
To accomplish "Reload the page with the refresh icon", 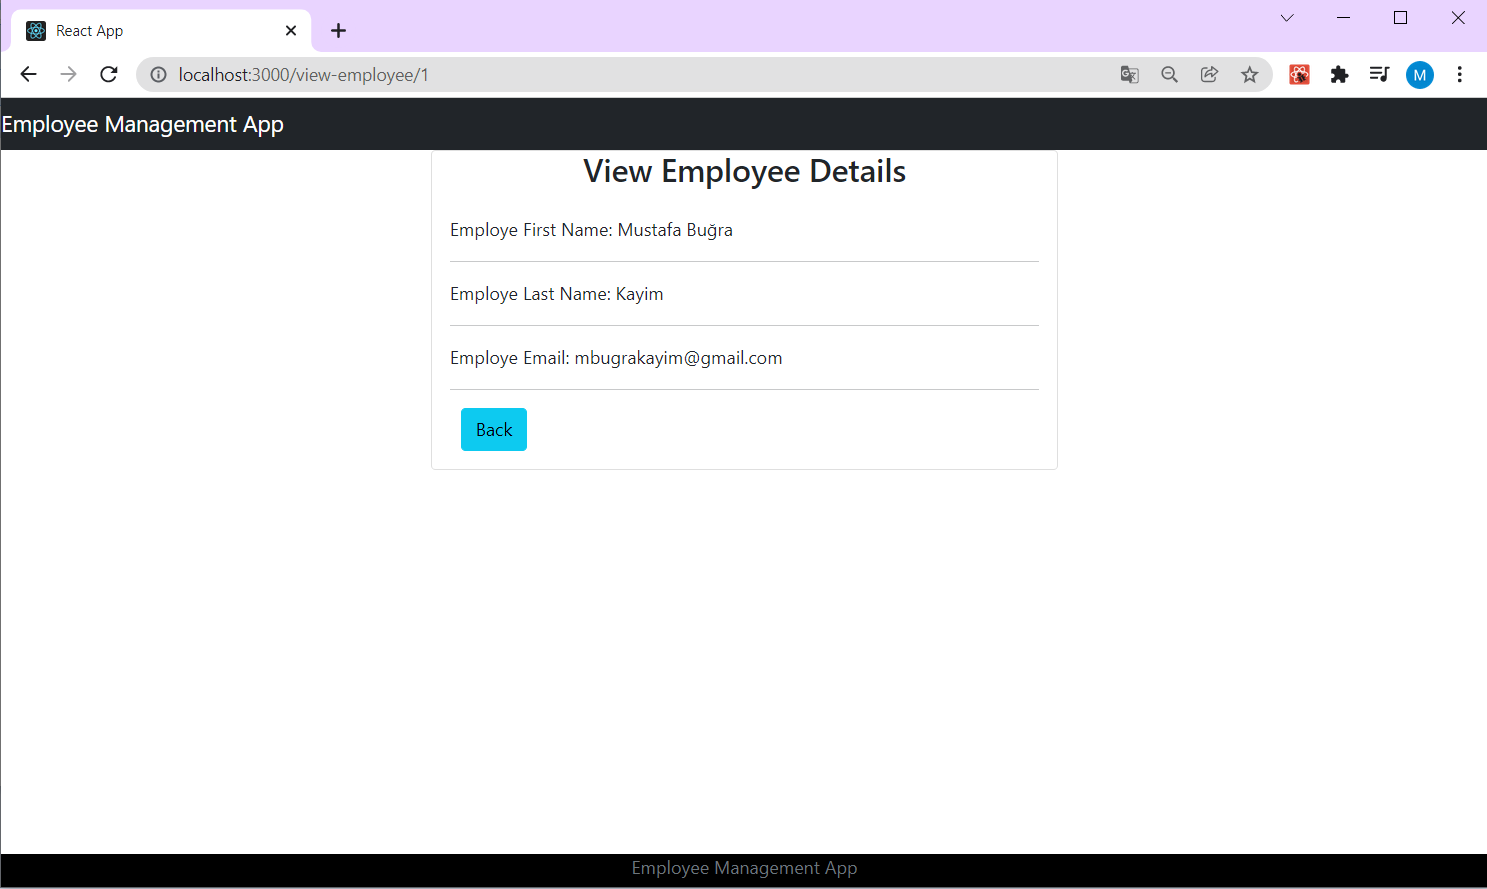I will 108,74.
